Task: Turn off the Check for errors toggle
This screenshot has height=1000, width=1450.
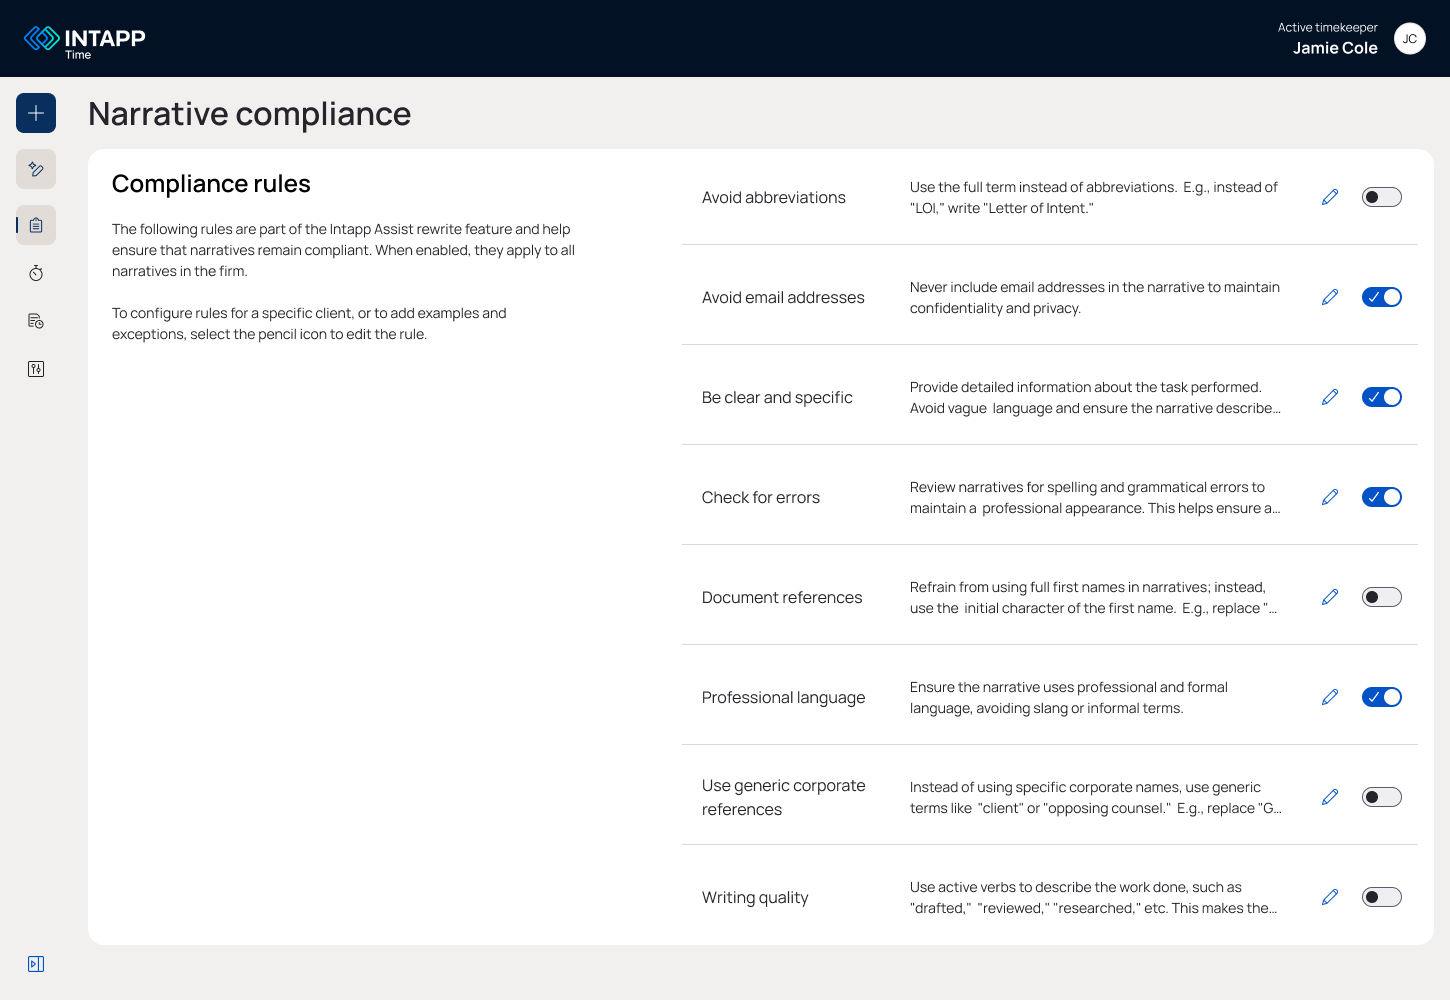Action: (1382, 497)
